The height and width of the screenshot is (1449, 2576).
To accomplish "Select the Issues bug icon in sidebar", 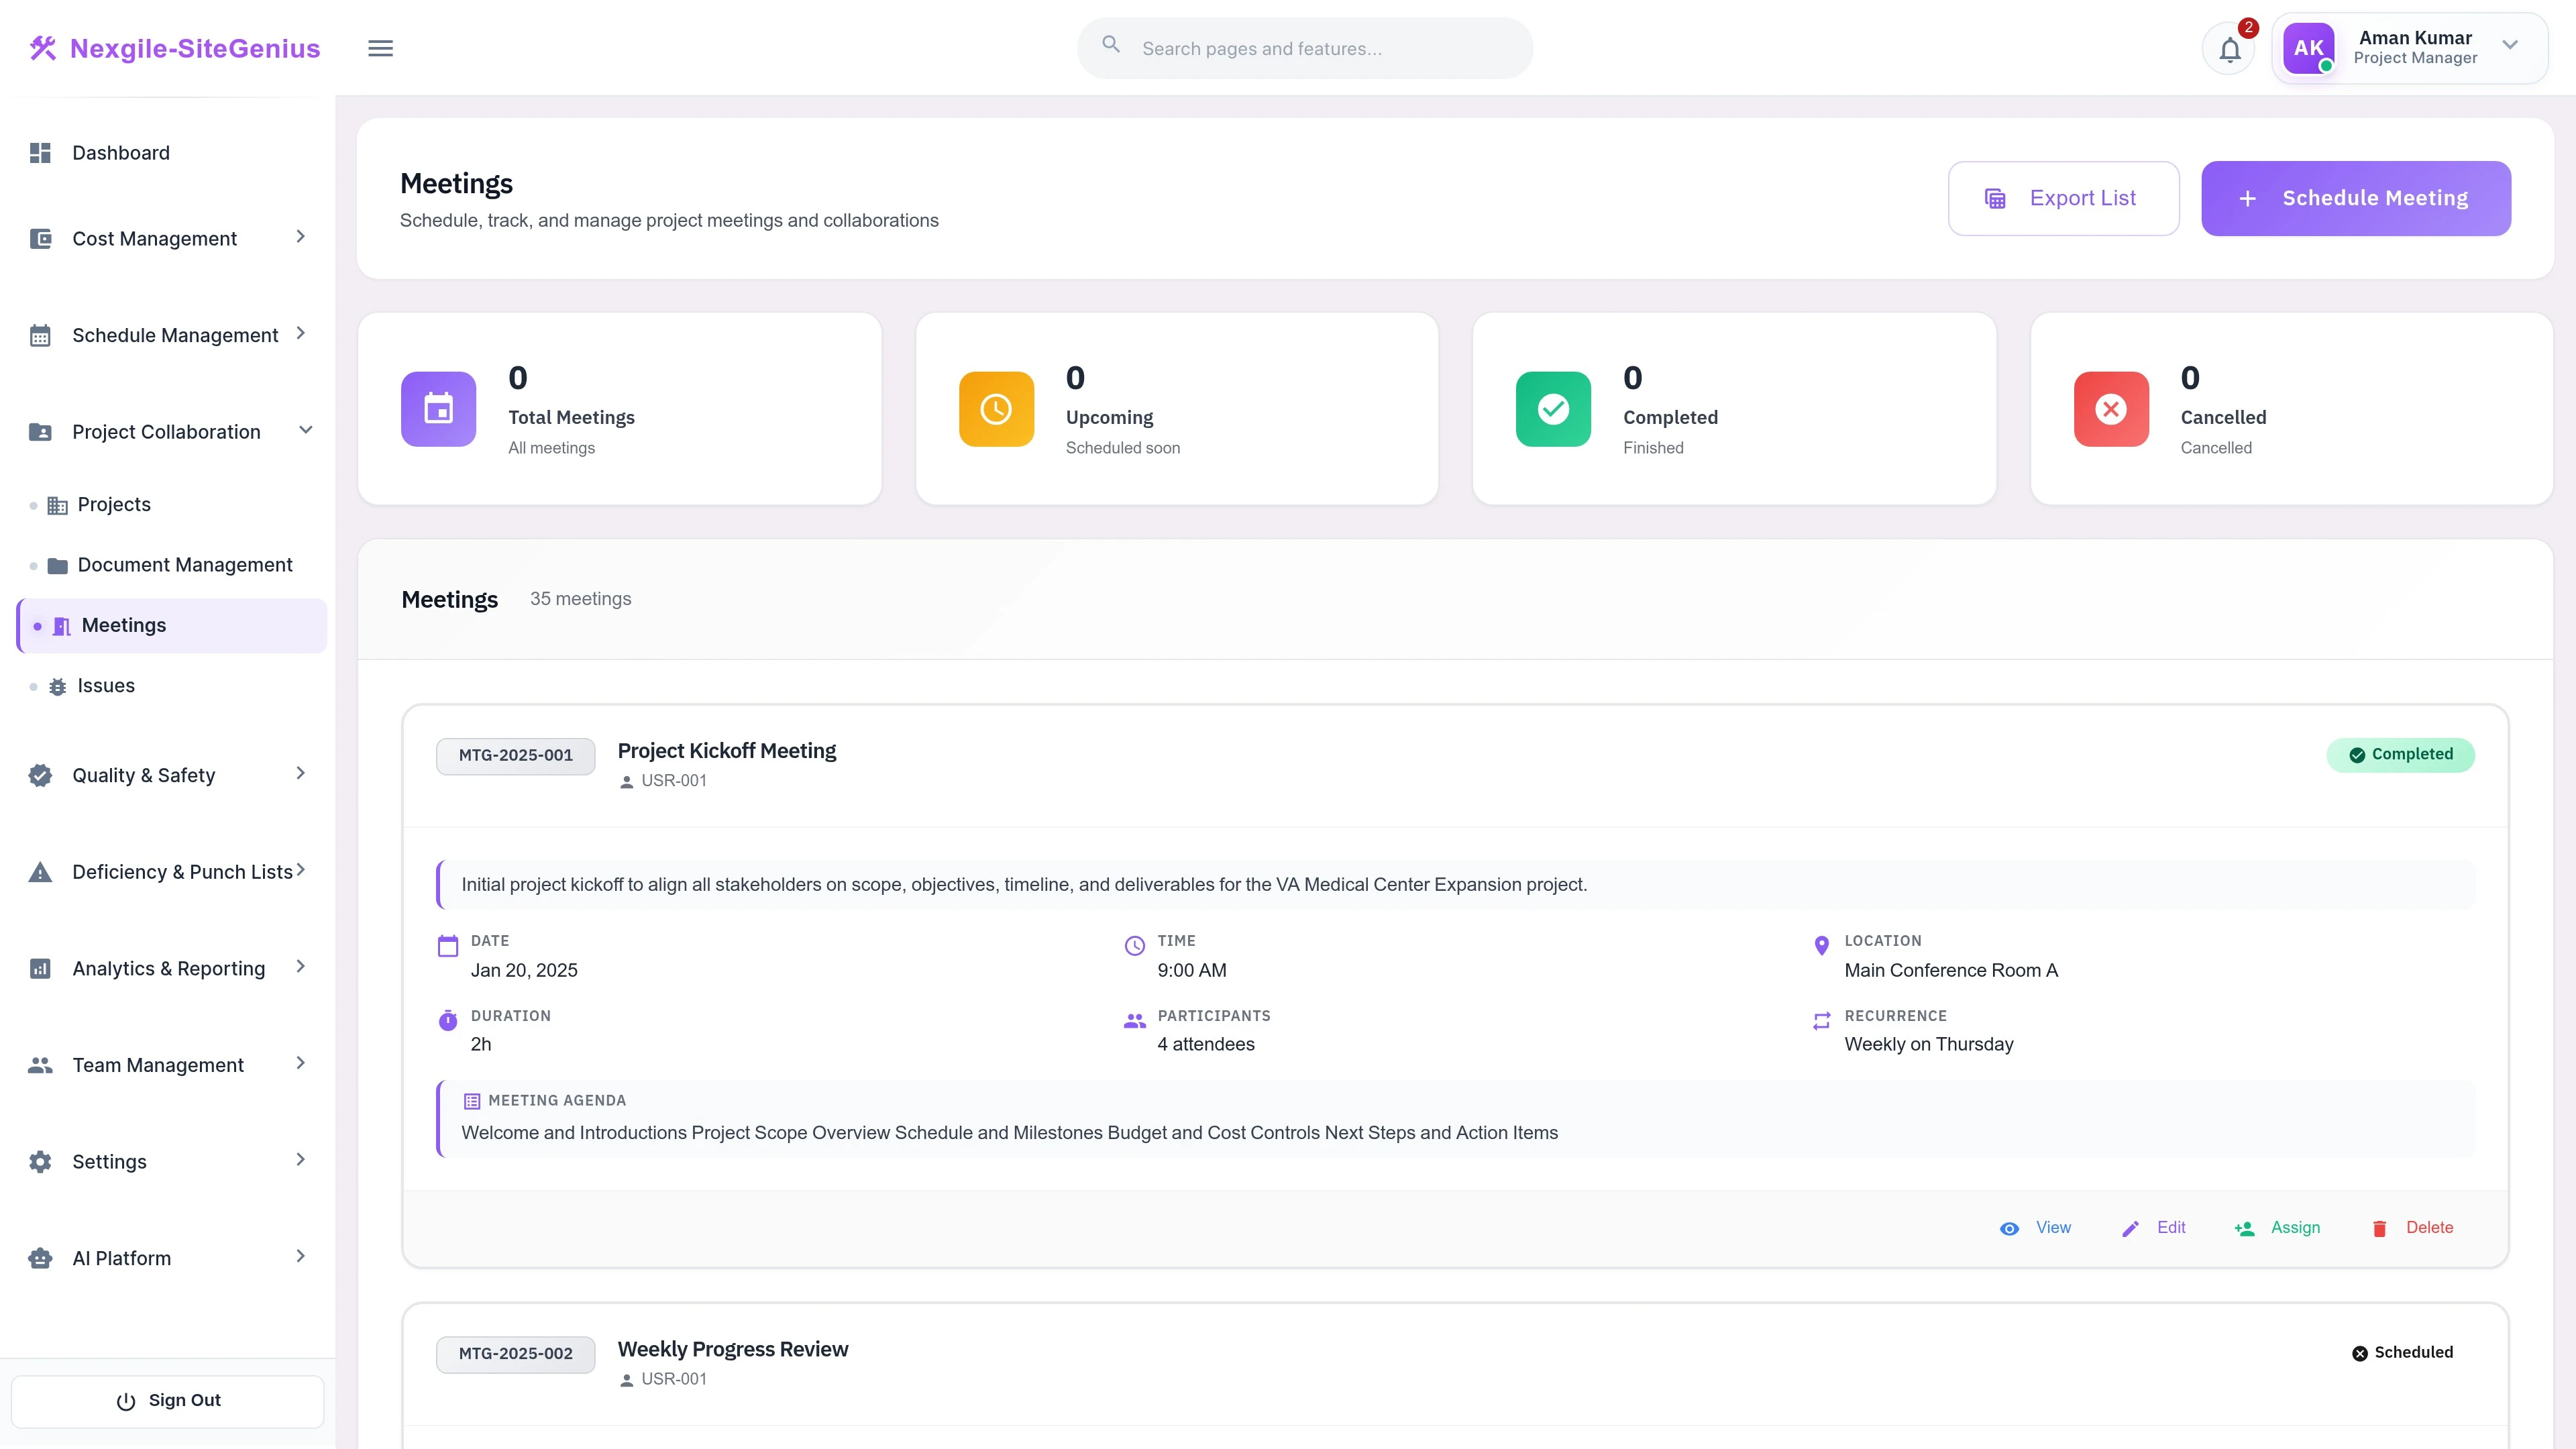I will tap(57, 686).
